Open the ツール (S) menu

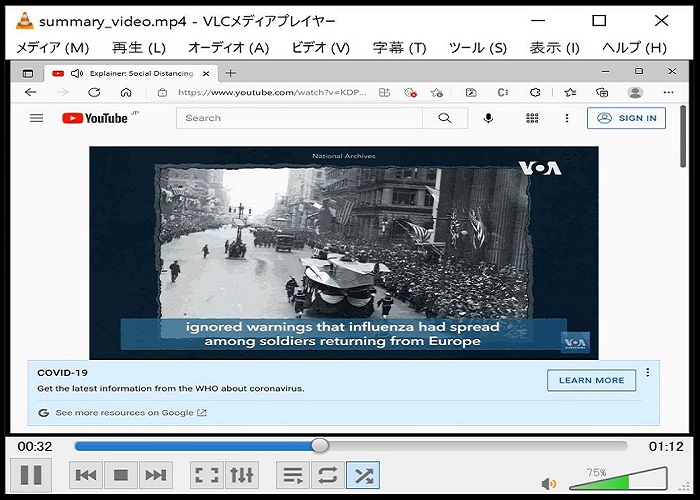pos(478,47)
